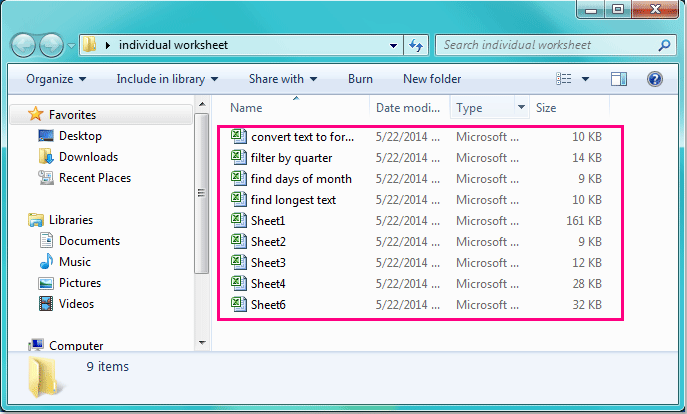Click the search magnifier icon

[664, 45]
